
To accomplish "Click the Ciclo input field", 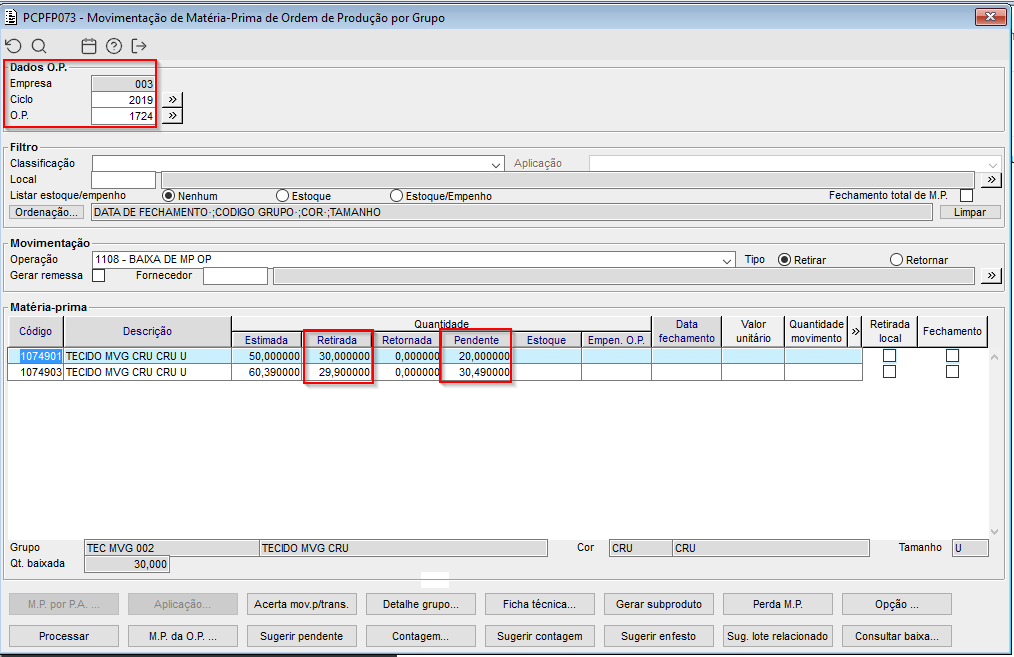I will click(124, 100).
